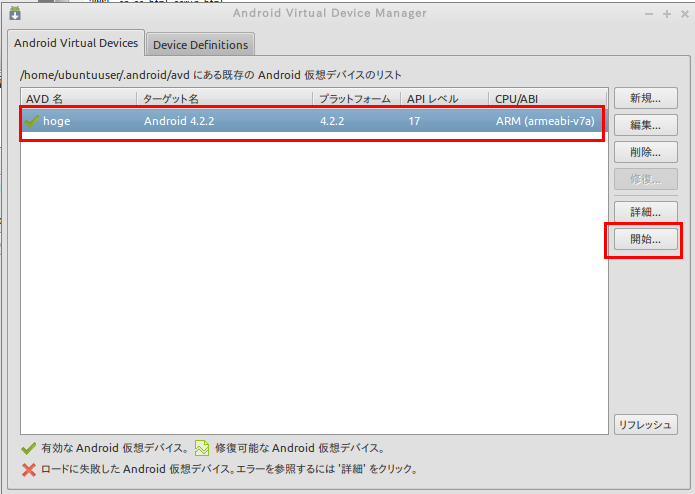Click the valid-device green check legend icon
Screen dimensions: 695x494
click(x=28, y=448)
